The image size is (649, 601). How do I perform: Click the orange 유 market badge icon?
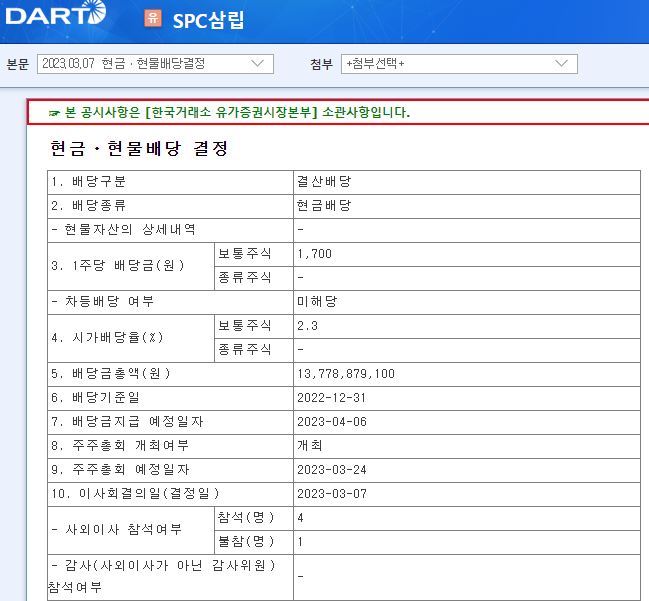pos(153,18)
